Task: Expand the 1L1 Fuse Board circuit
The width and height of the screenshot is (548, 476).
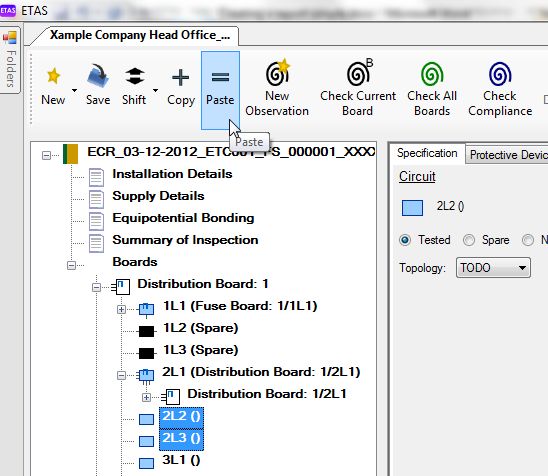Action: coord(121,309)
